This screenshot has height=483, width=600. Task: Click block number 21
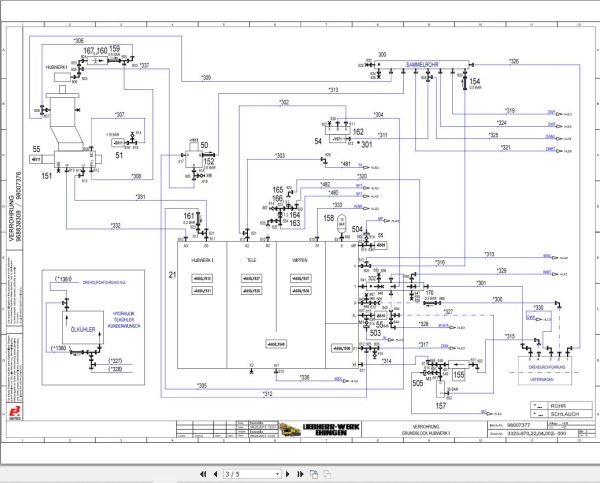click(172, 275)
